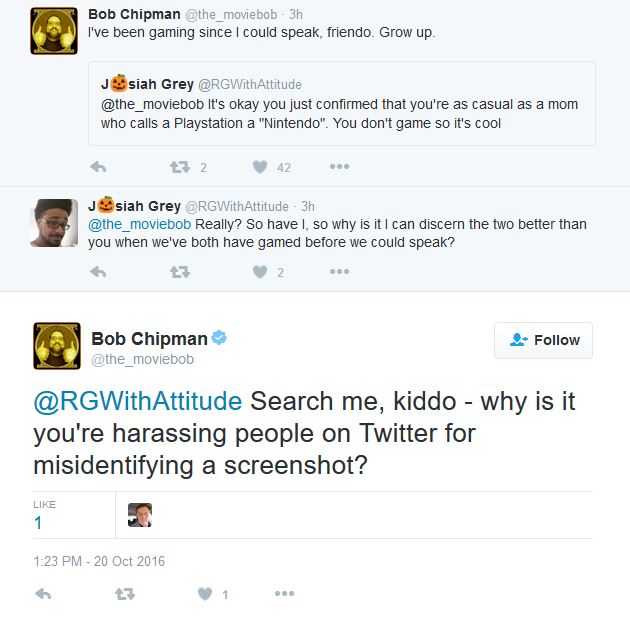Like the main expanded tweet

tap(205, 594)
